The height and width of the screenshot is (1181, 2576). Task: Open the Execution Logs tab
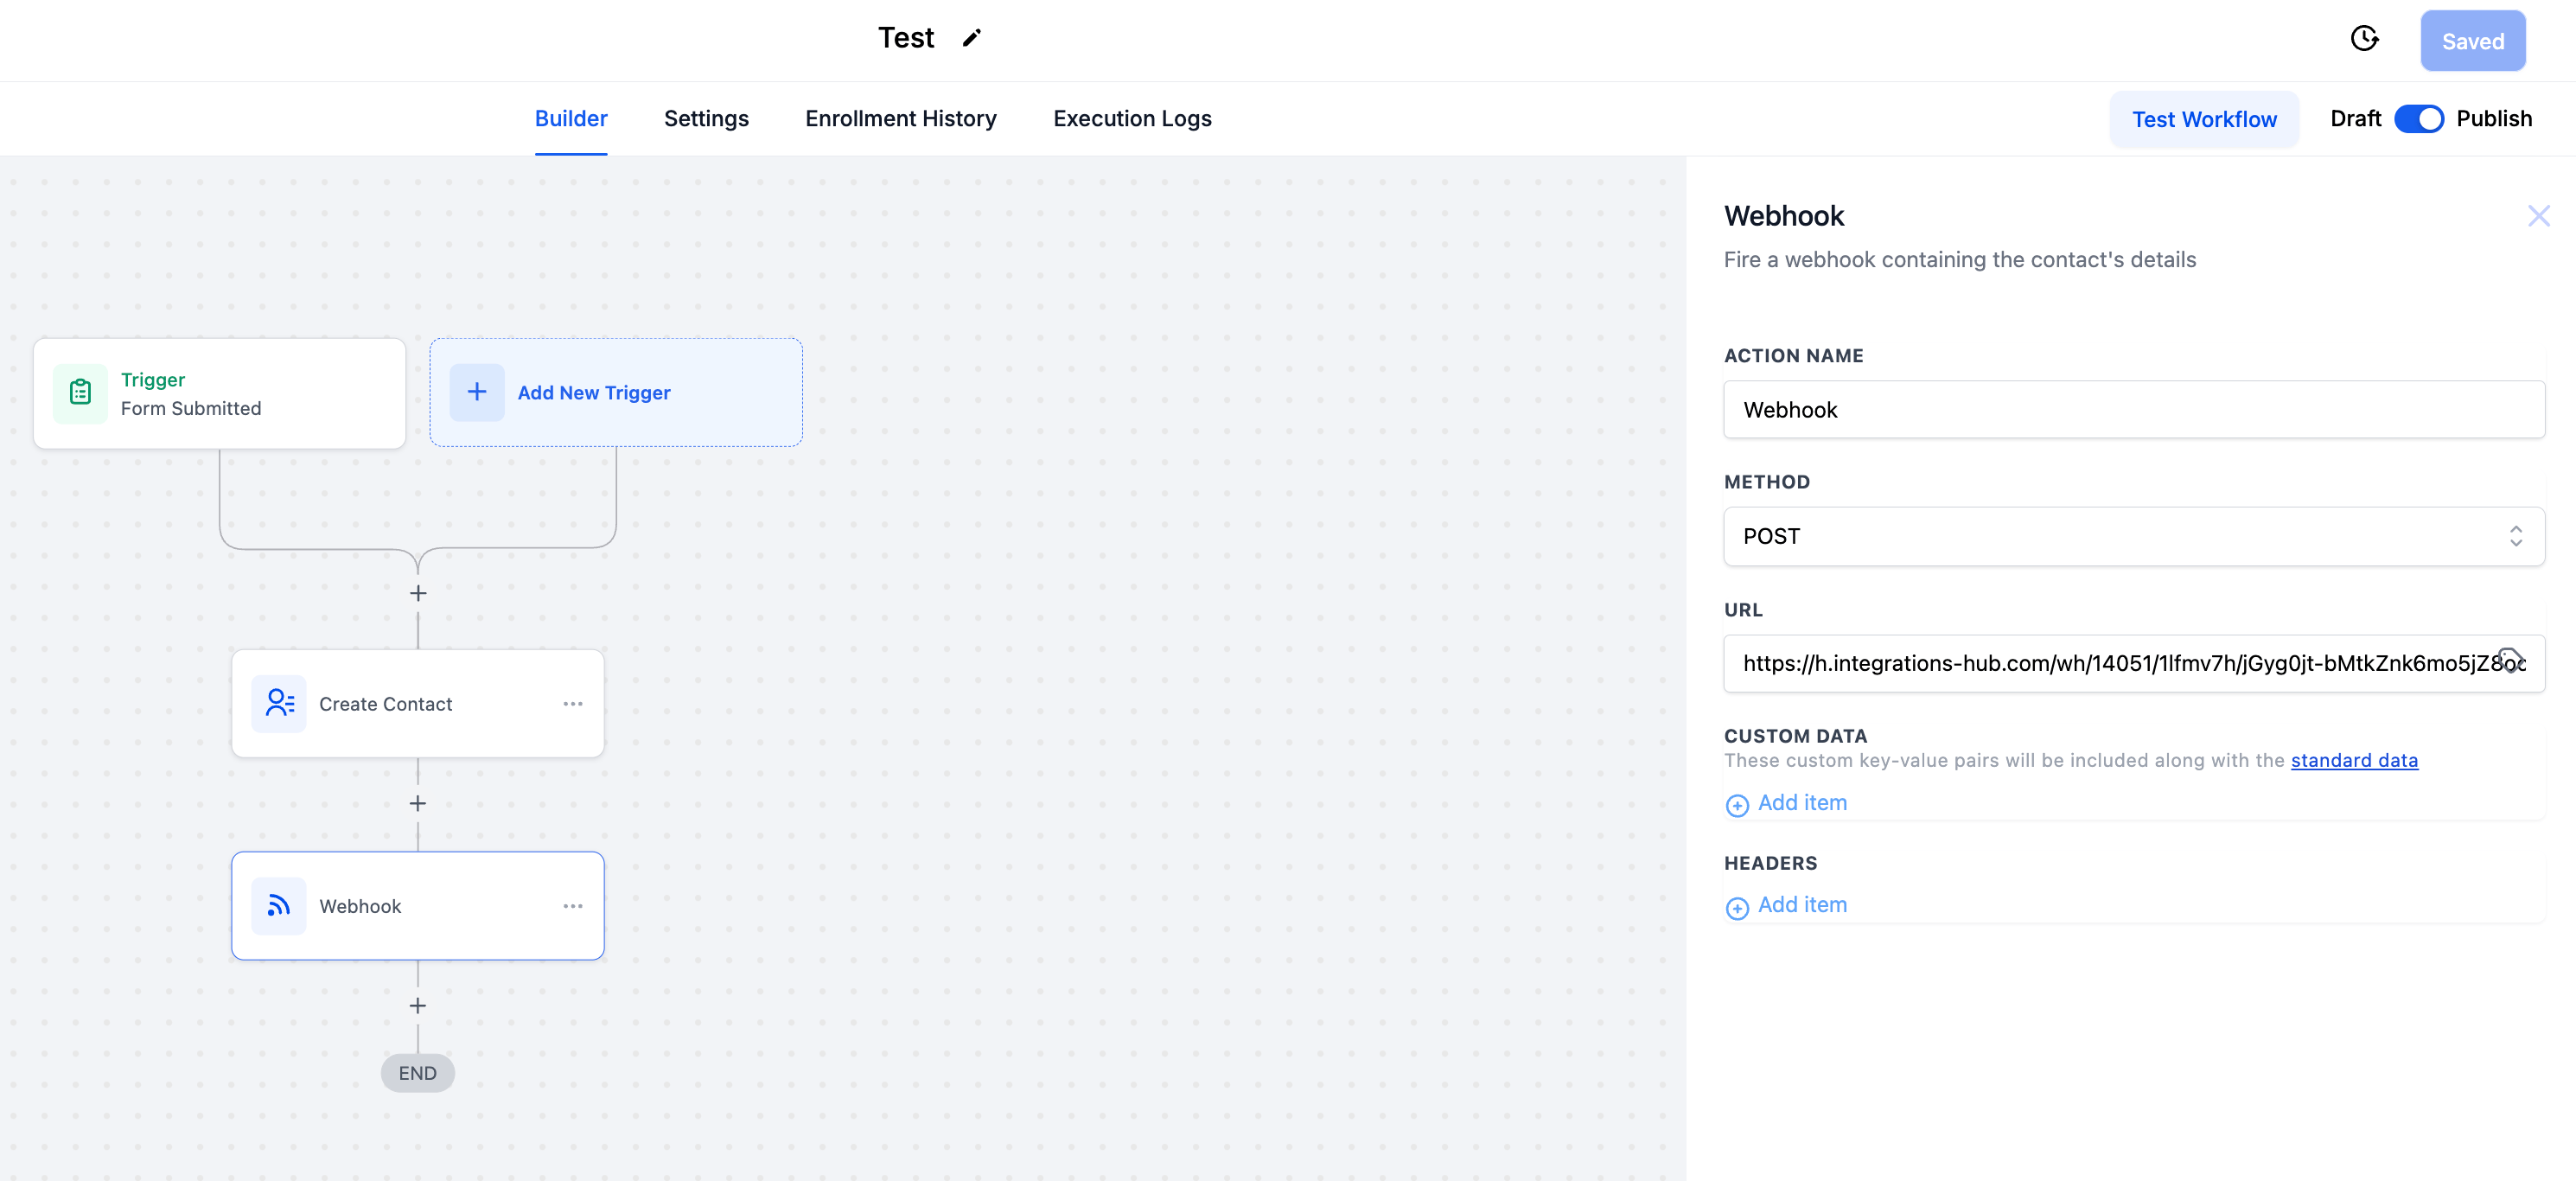(x=1132, y=119)
